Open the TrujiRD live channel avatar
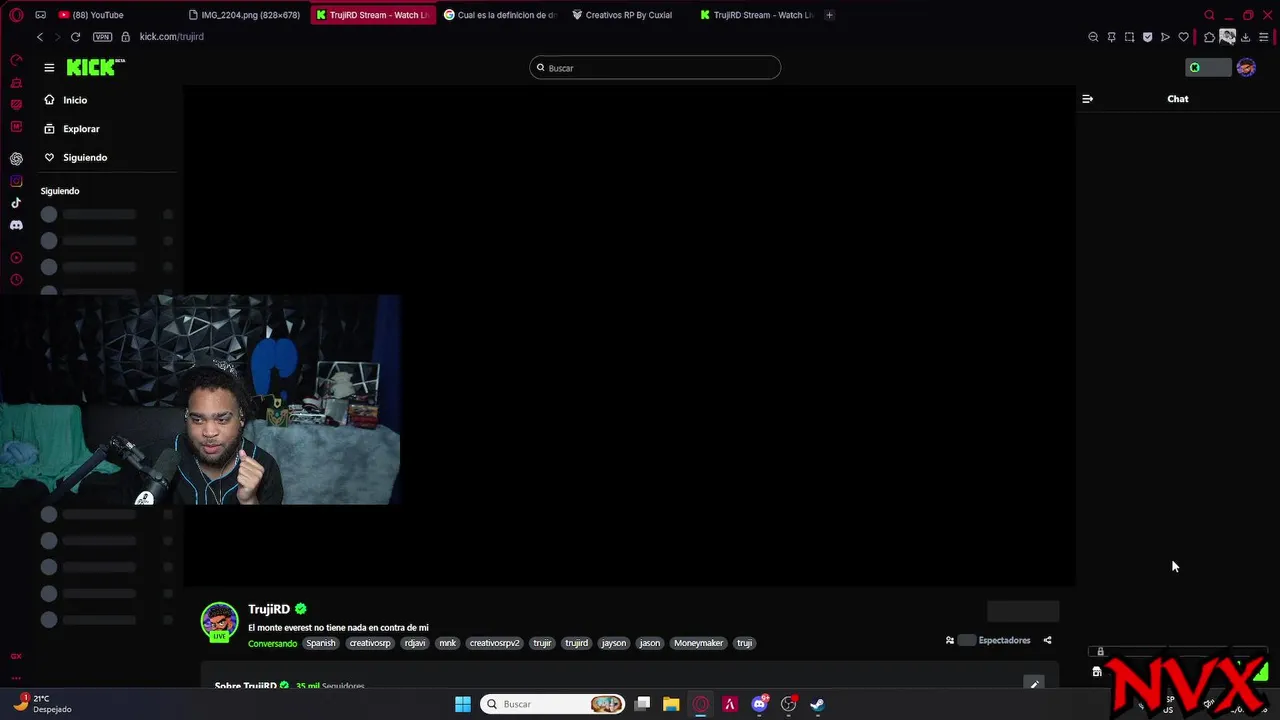1280x720 pixels. pyautogui.click(x=219, y=621)
